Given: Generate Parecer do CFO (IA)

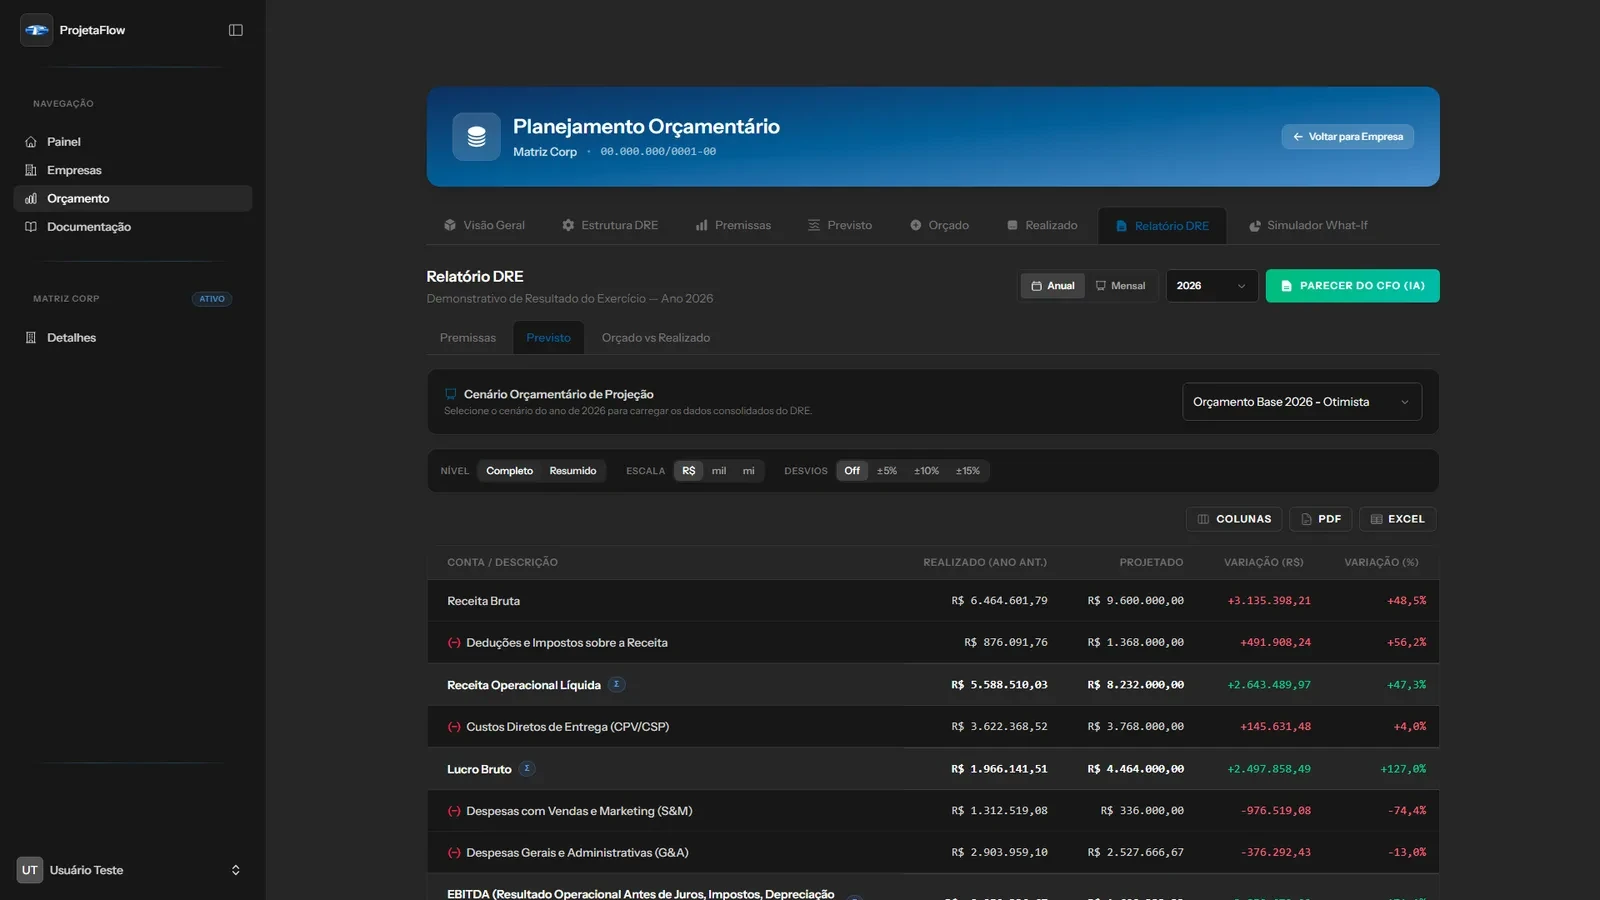Looking at the screenshot, I should [x=1352, y=286].
